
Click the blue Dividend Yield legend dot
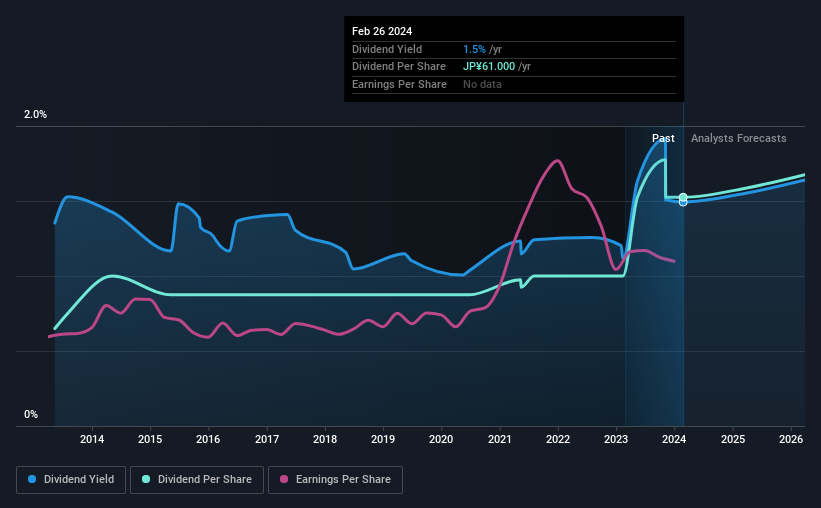(32, 479)
